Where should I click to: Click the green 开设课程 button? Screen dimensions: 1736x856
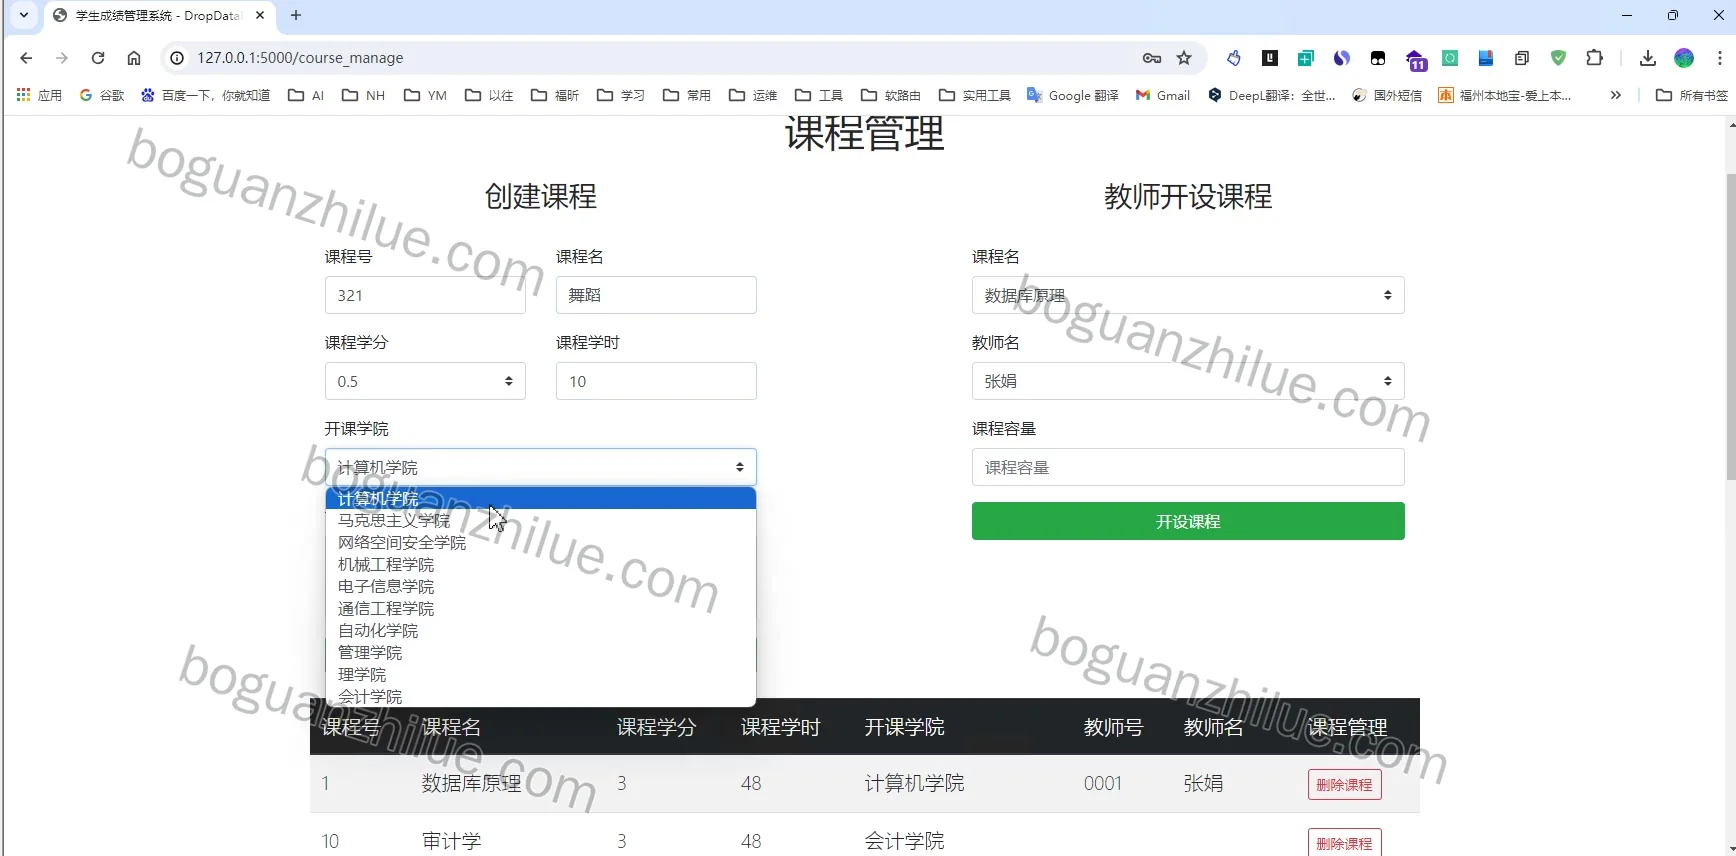click(x=1188, y=521)
